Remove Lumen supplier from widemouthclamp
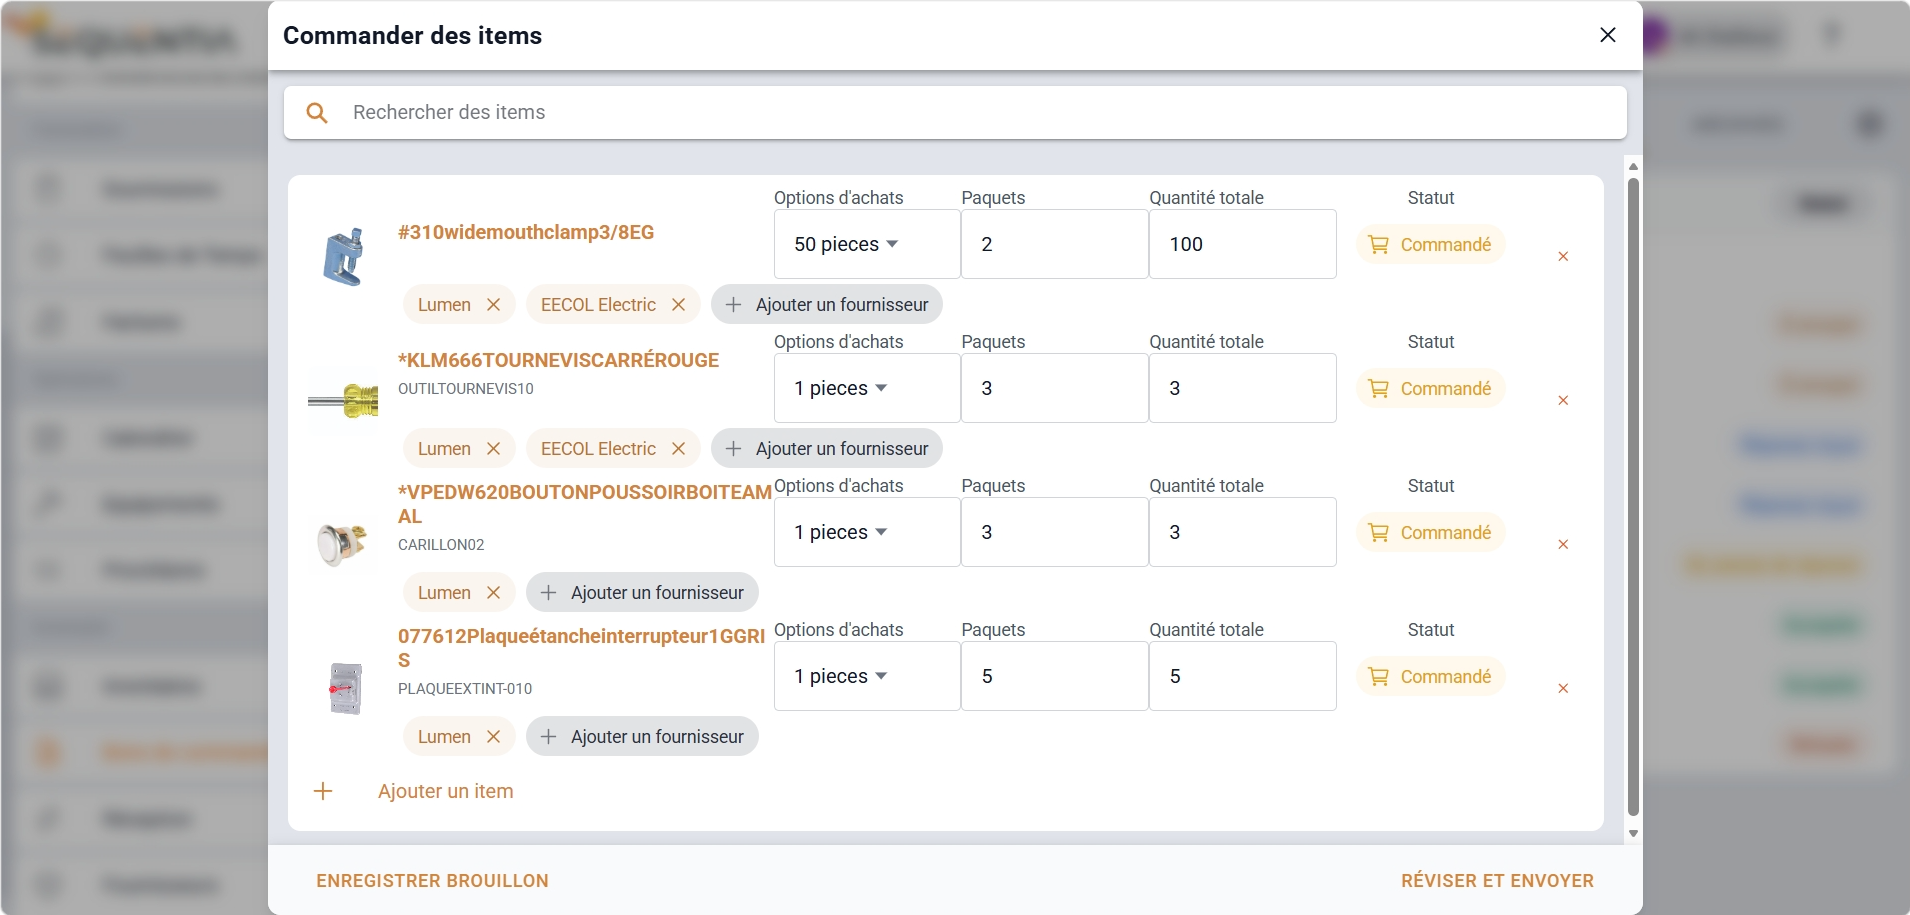Screen dimensions: 1910x915 point(493,305)
